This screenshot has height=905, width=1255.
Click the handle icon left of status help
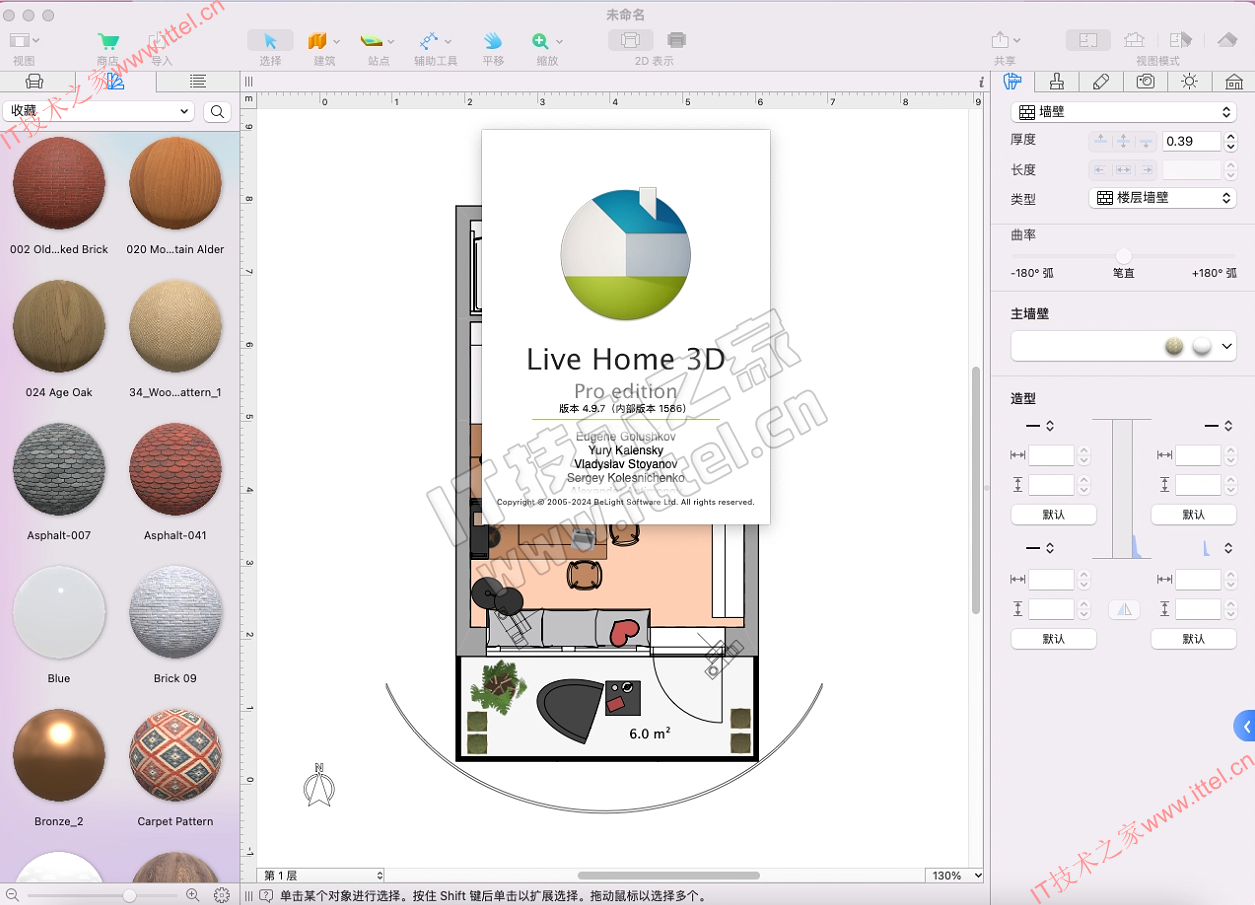click(249, 896)
